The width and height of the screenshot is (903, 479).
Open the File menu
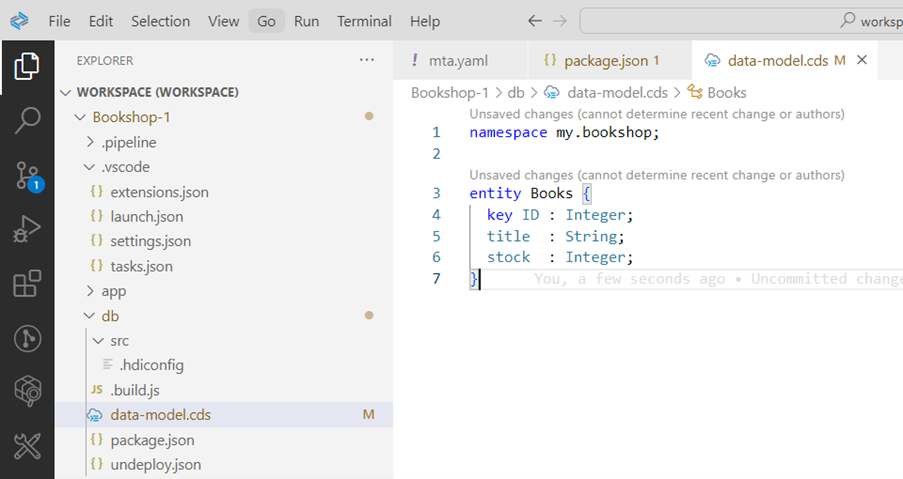59,21
